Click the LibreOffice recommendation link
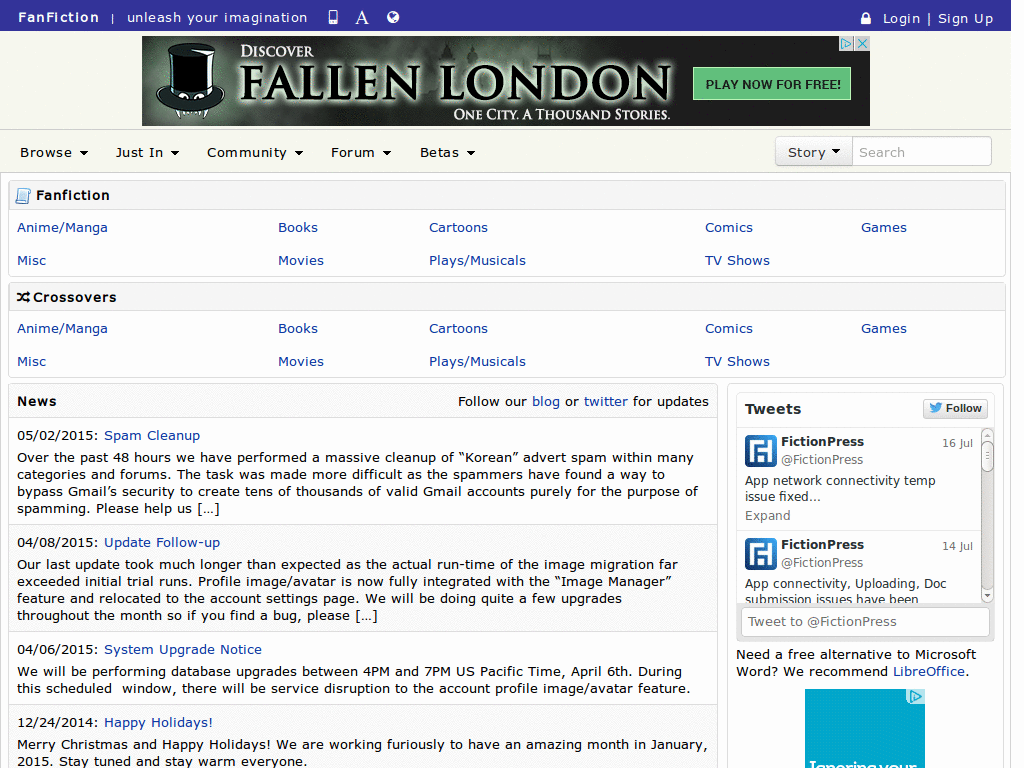Viewport: 1024px width, 768px height. click(x=928, y=671)
